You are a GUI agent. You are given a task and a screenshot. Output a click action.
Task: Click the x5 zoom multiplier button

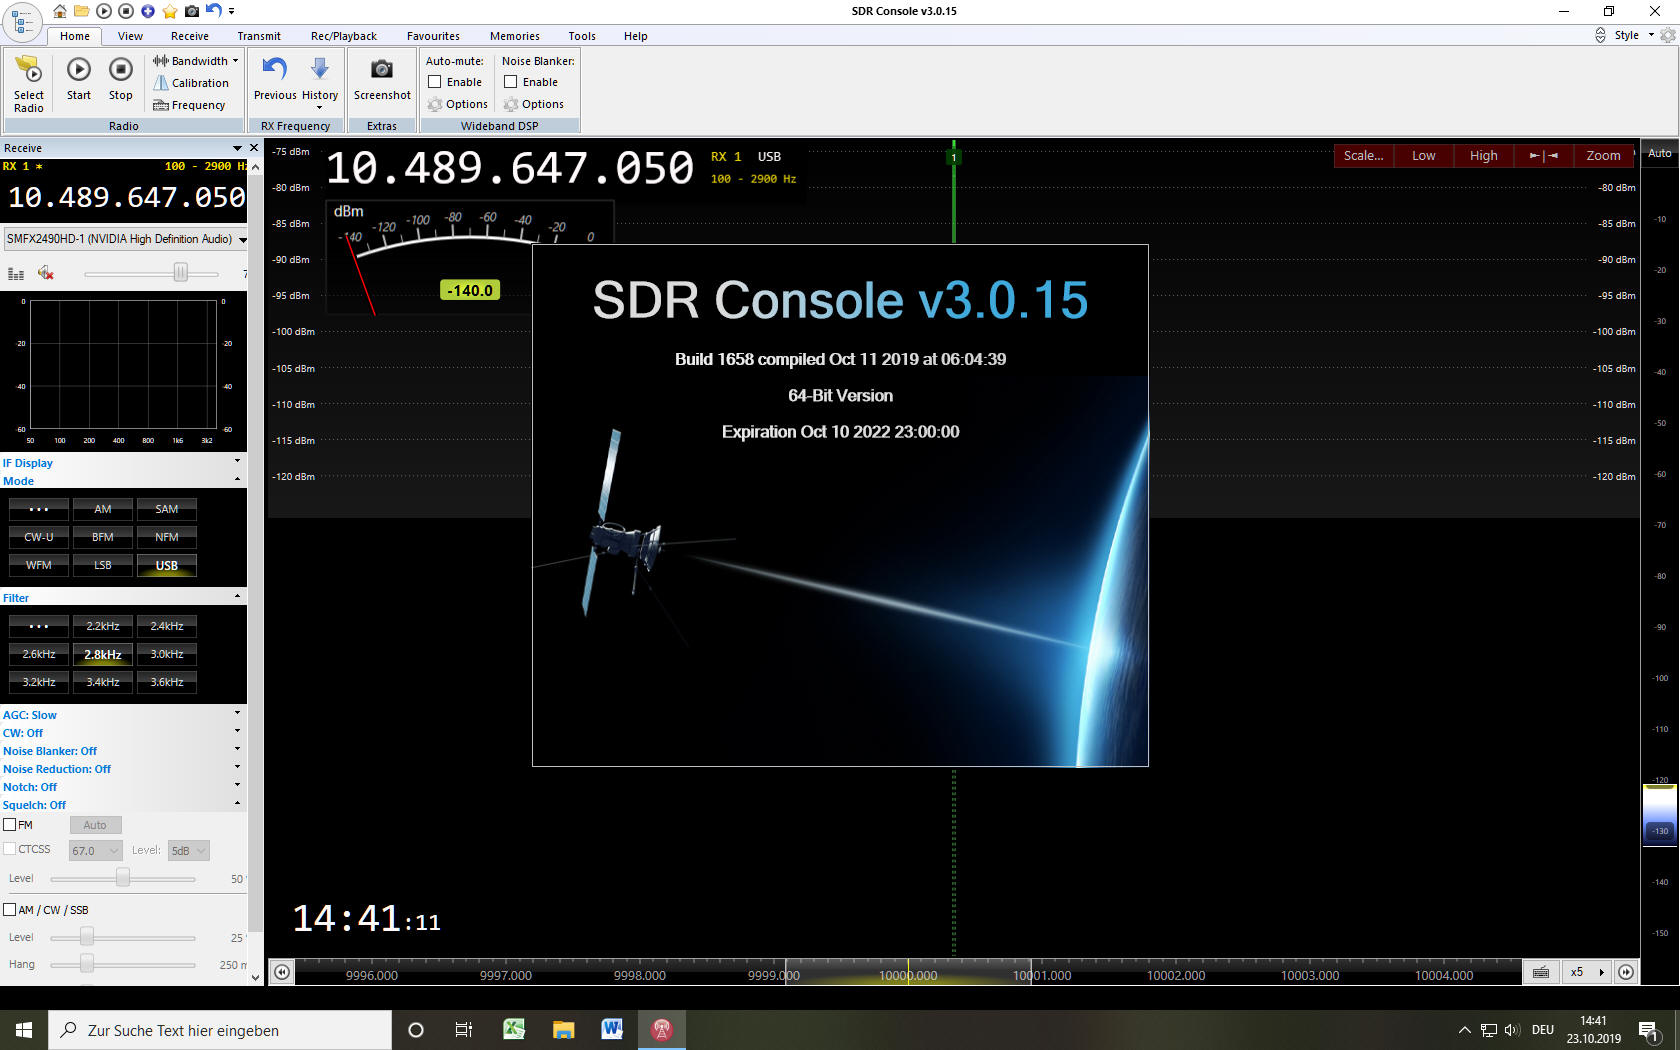(1587, 972)
